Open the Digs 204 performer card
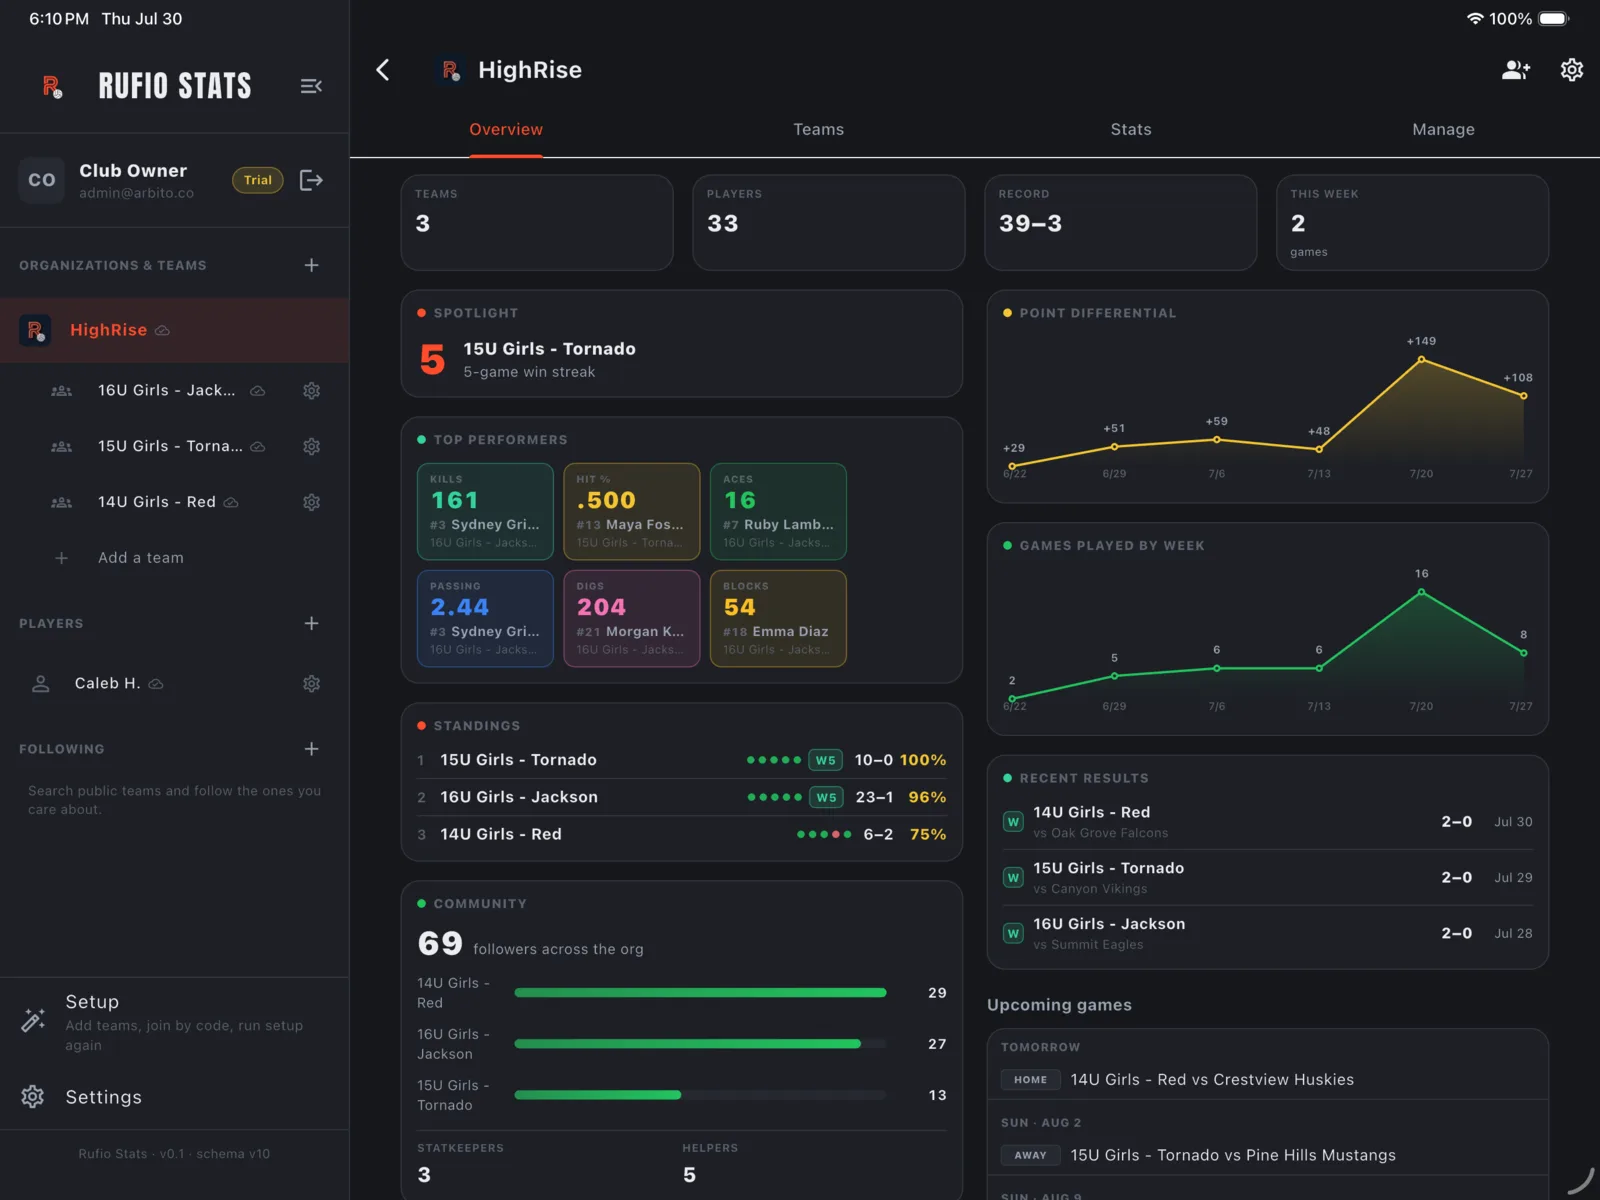Image resolution: width=1600 pixels, height=1200 pixels. tap(632, 618)
